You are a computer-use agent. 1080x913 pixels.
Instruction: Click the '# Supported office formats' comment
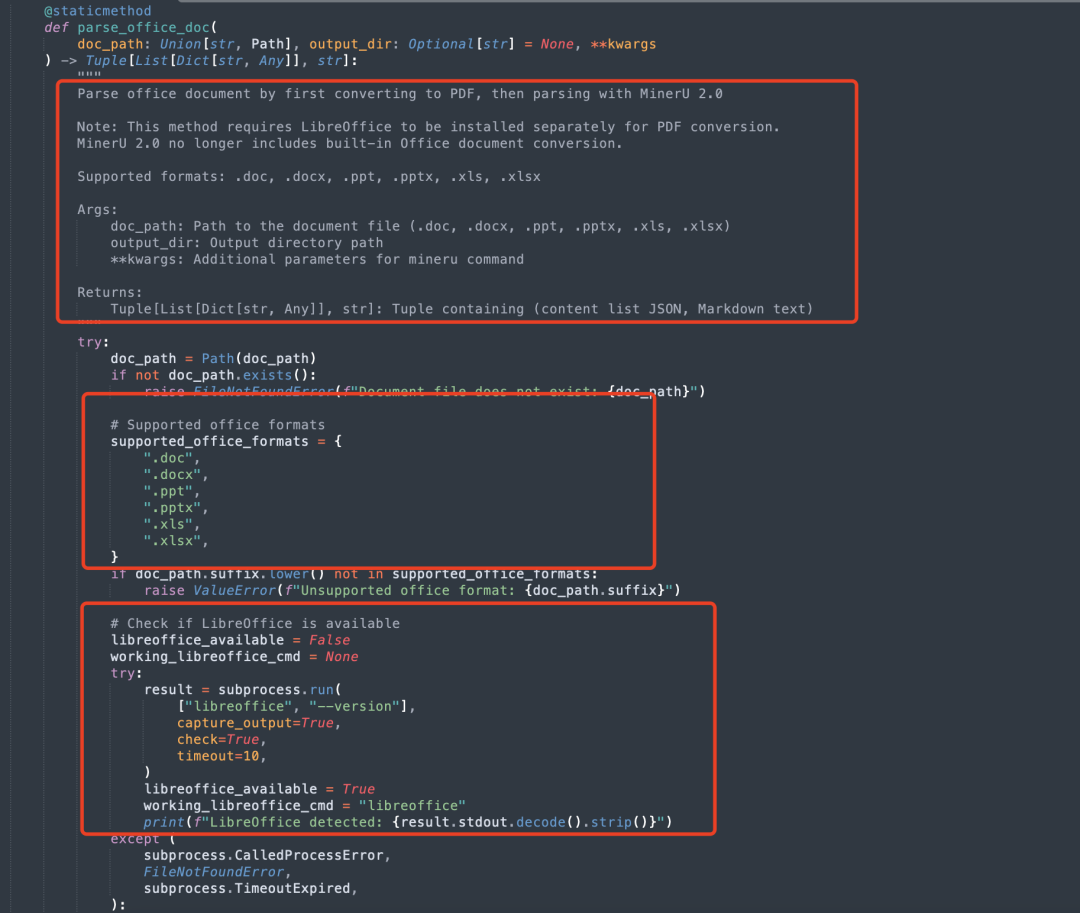click(x=217, y=424)
